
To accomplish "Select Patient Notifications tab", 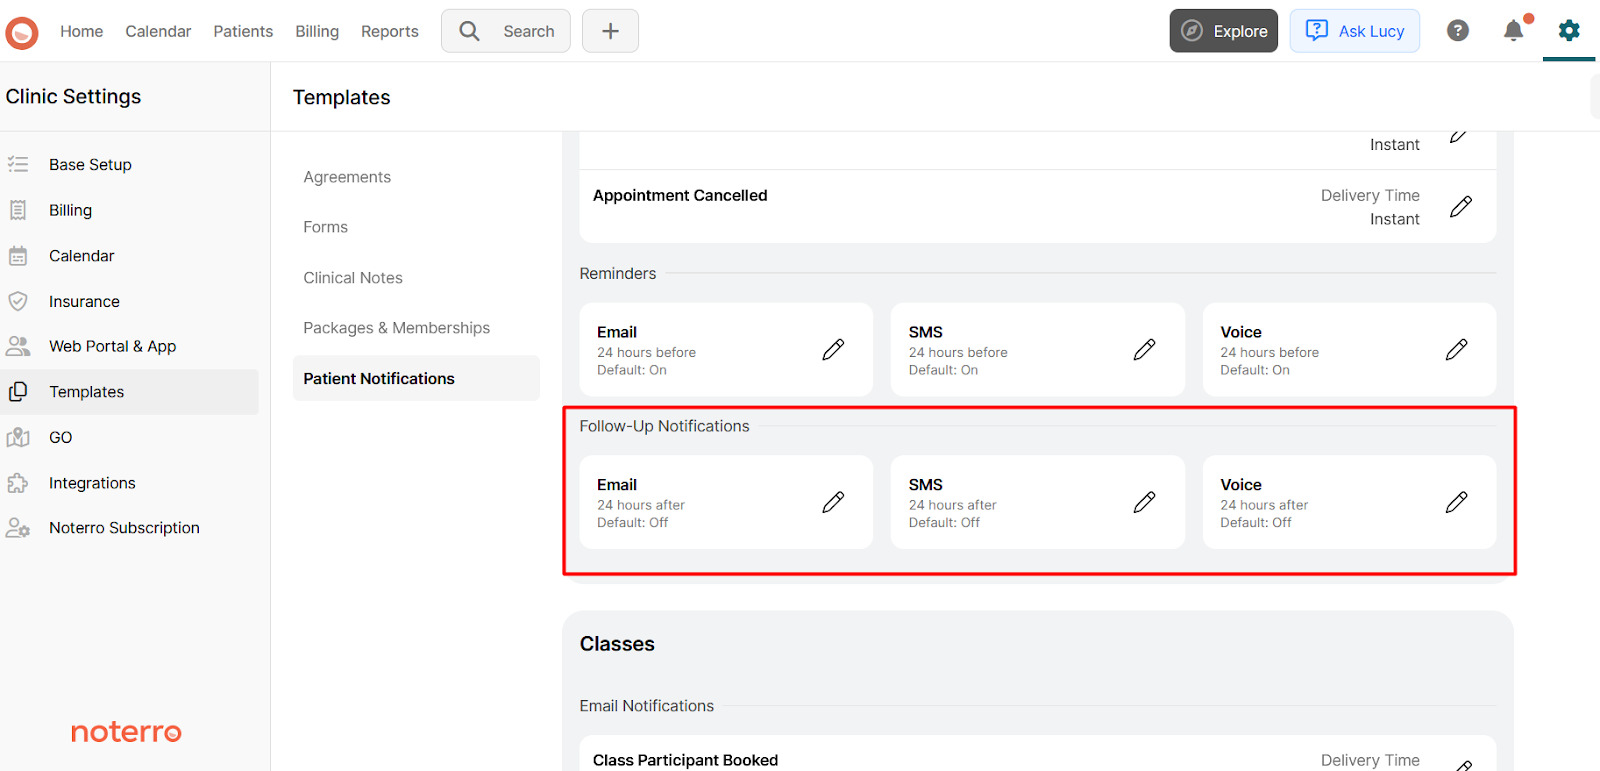I will pyautogui.click(x=416, y=378).
